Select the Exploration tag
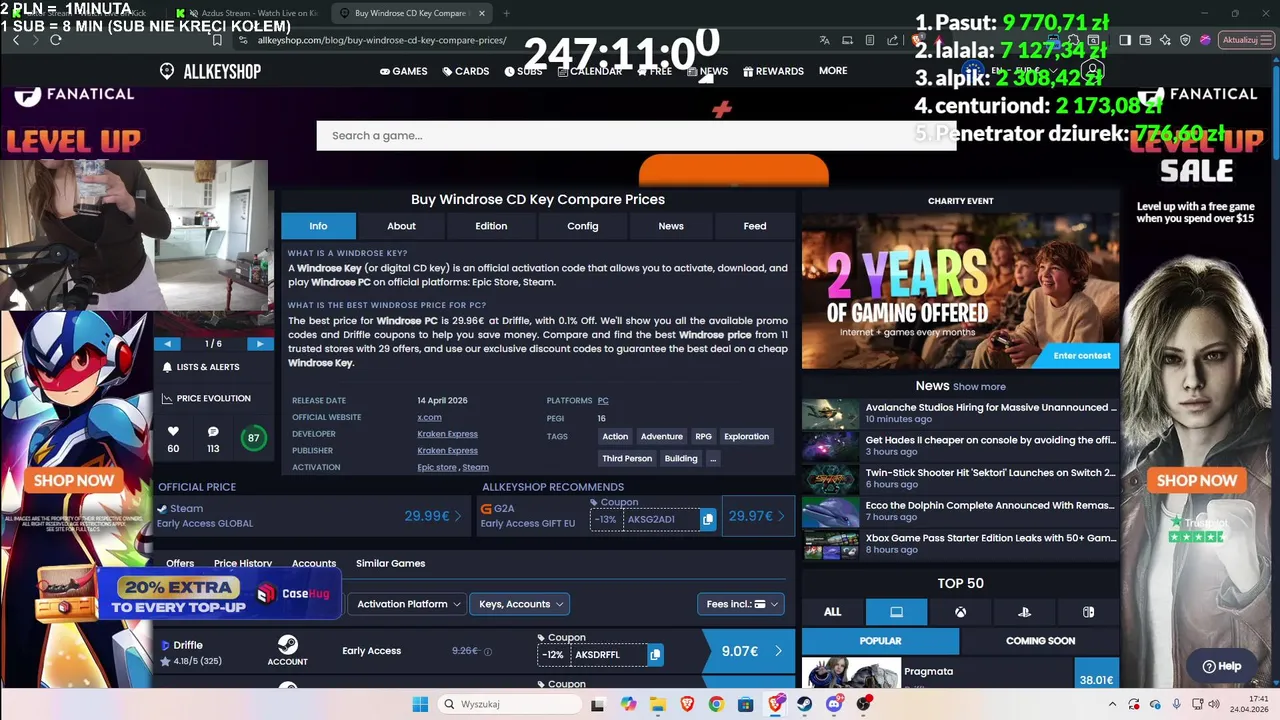This screenshot has width=1280, height=720. pyautogui.click(x=747, y=436)
